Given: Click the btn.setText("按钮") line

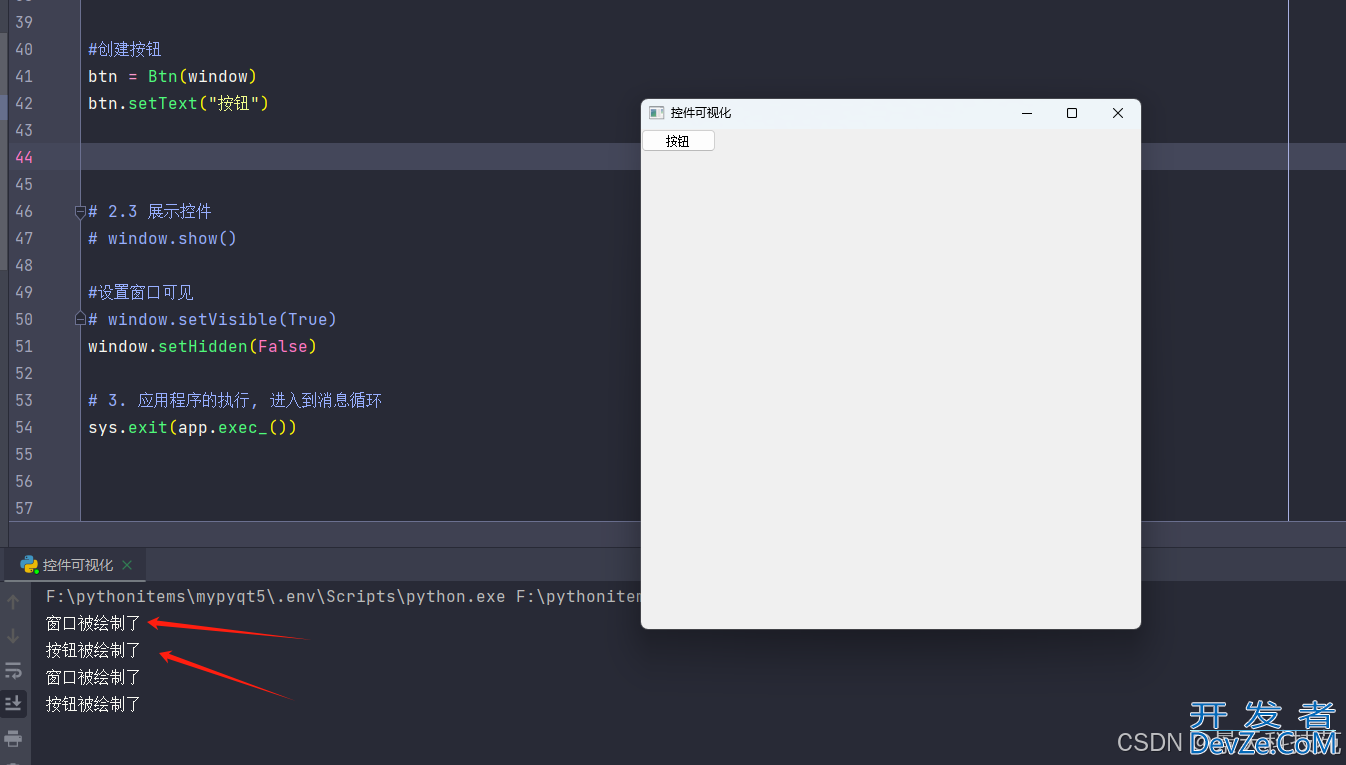Looking at the screenshot, I should (x=179, y=103).
